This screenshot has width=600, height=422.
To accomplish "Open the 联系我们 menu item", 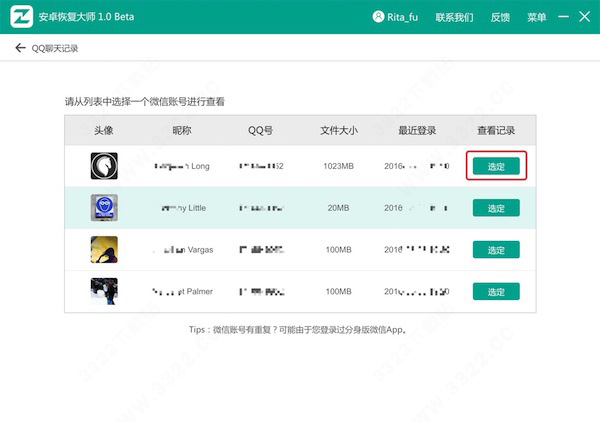I will click(454, 17).
